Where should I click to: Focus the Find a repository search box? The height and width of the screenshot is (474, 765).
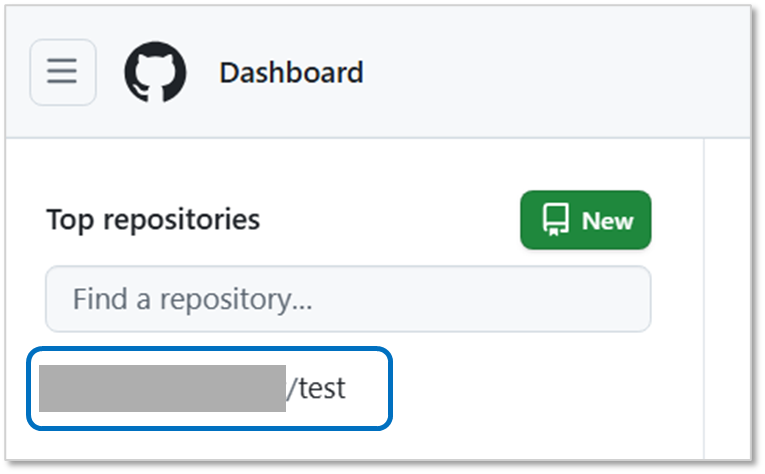(348, 299)
